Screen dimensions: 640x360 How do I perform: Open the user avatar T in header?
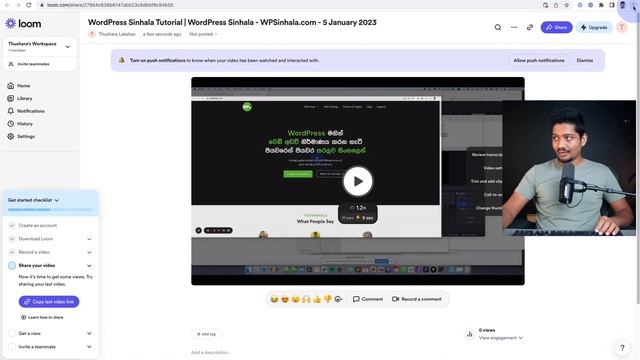pos(622,27)
